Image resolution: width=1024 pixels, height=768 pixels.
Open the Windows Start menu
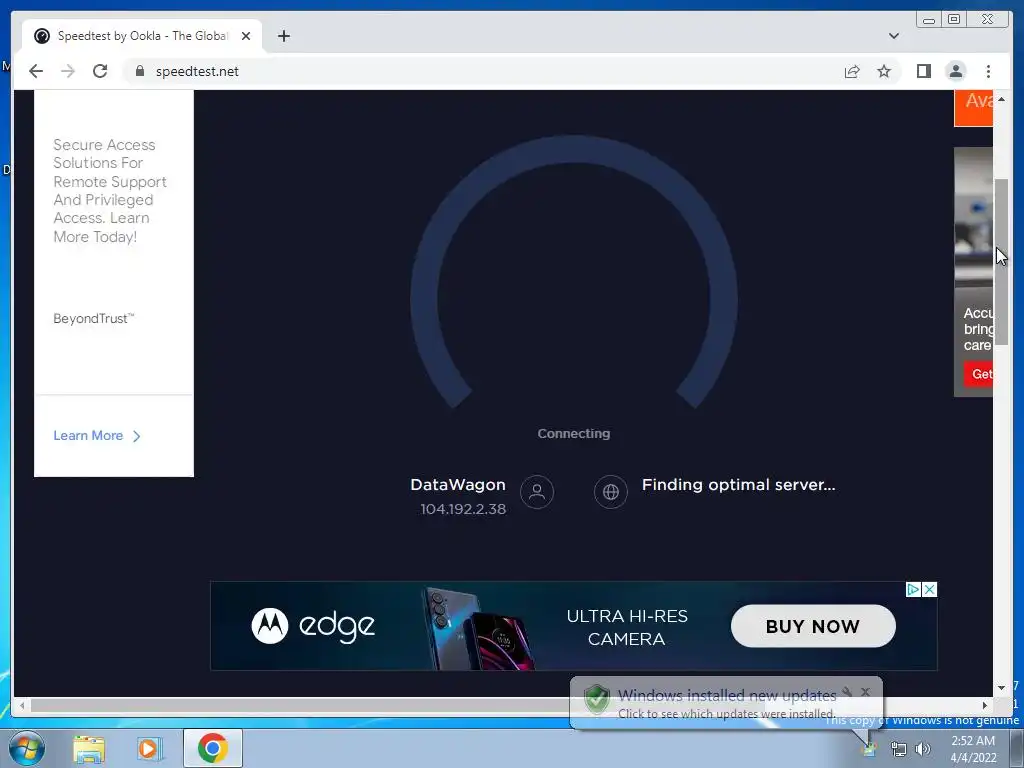coord(27,748)
